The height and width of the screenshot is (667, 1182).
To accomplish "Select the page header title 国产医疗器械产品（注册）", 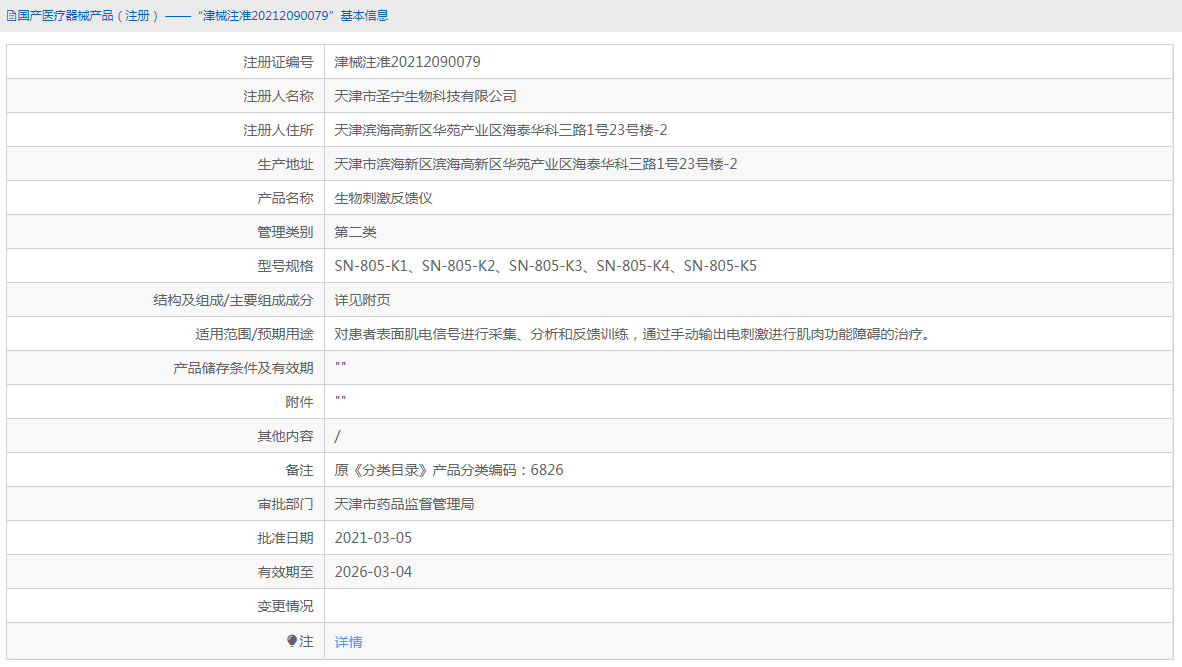I will [x=88, y=16].
